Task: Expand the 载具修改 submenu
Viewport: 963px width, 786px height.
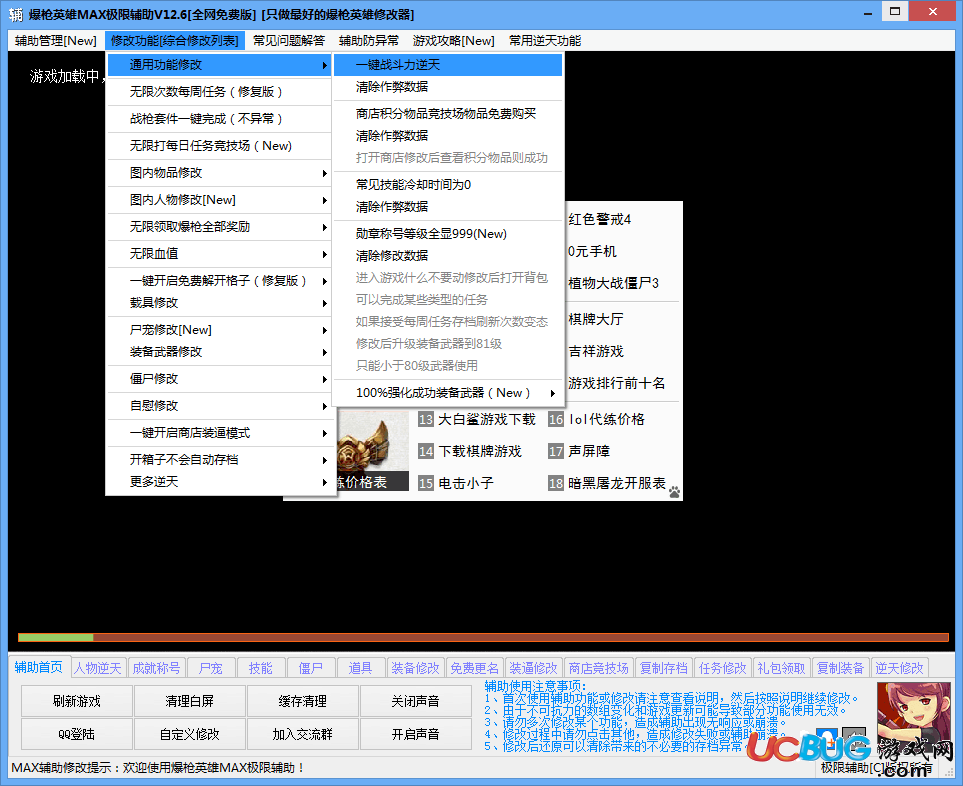Action: coord(220,303)
